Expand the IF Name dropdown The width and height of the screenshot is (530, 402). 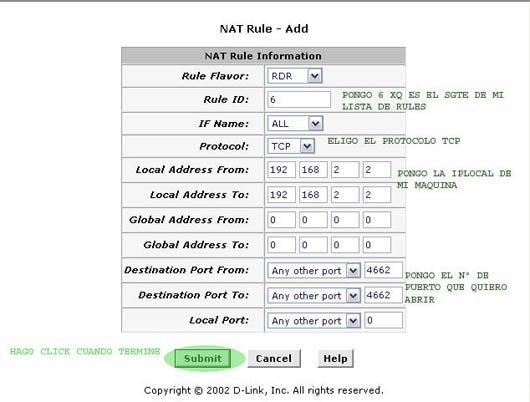pyautogui.click(x=295, y=123)
